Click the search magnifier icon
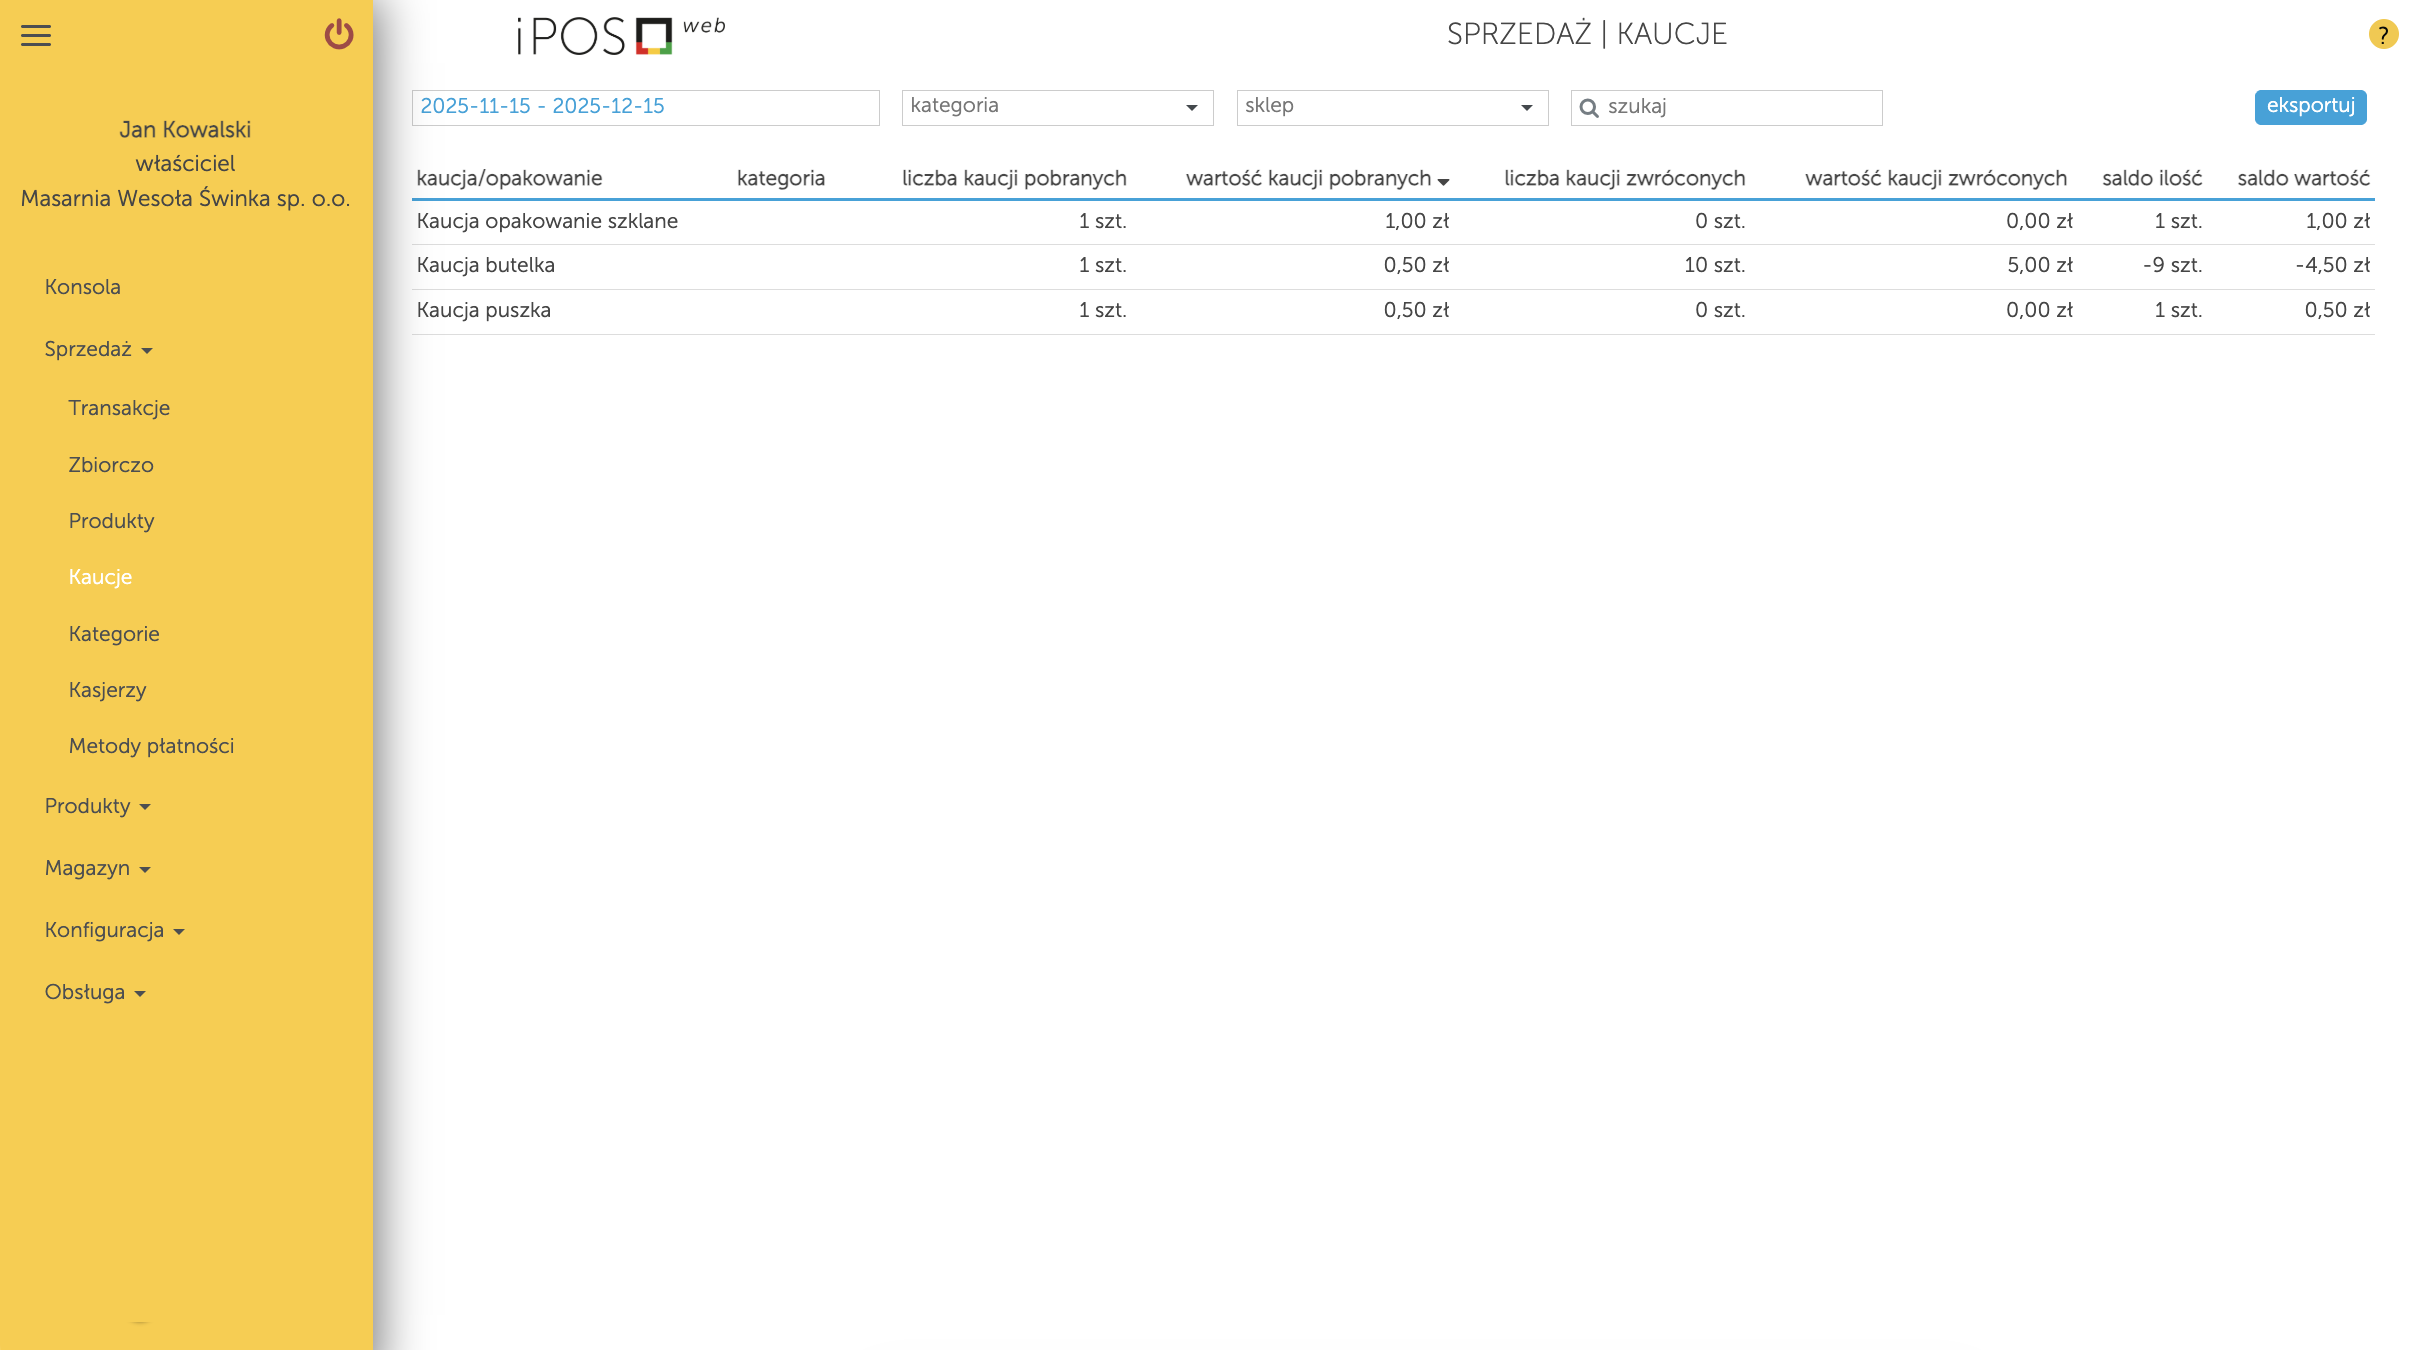This screenshot has height=1350, width=2412. point(1589,108)
